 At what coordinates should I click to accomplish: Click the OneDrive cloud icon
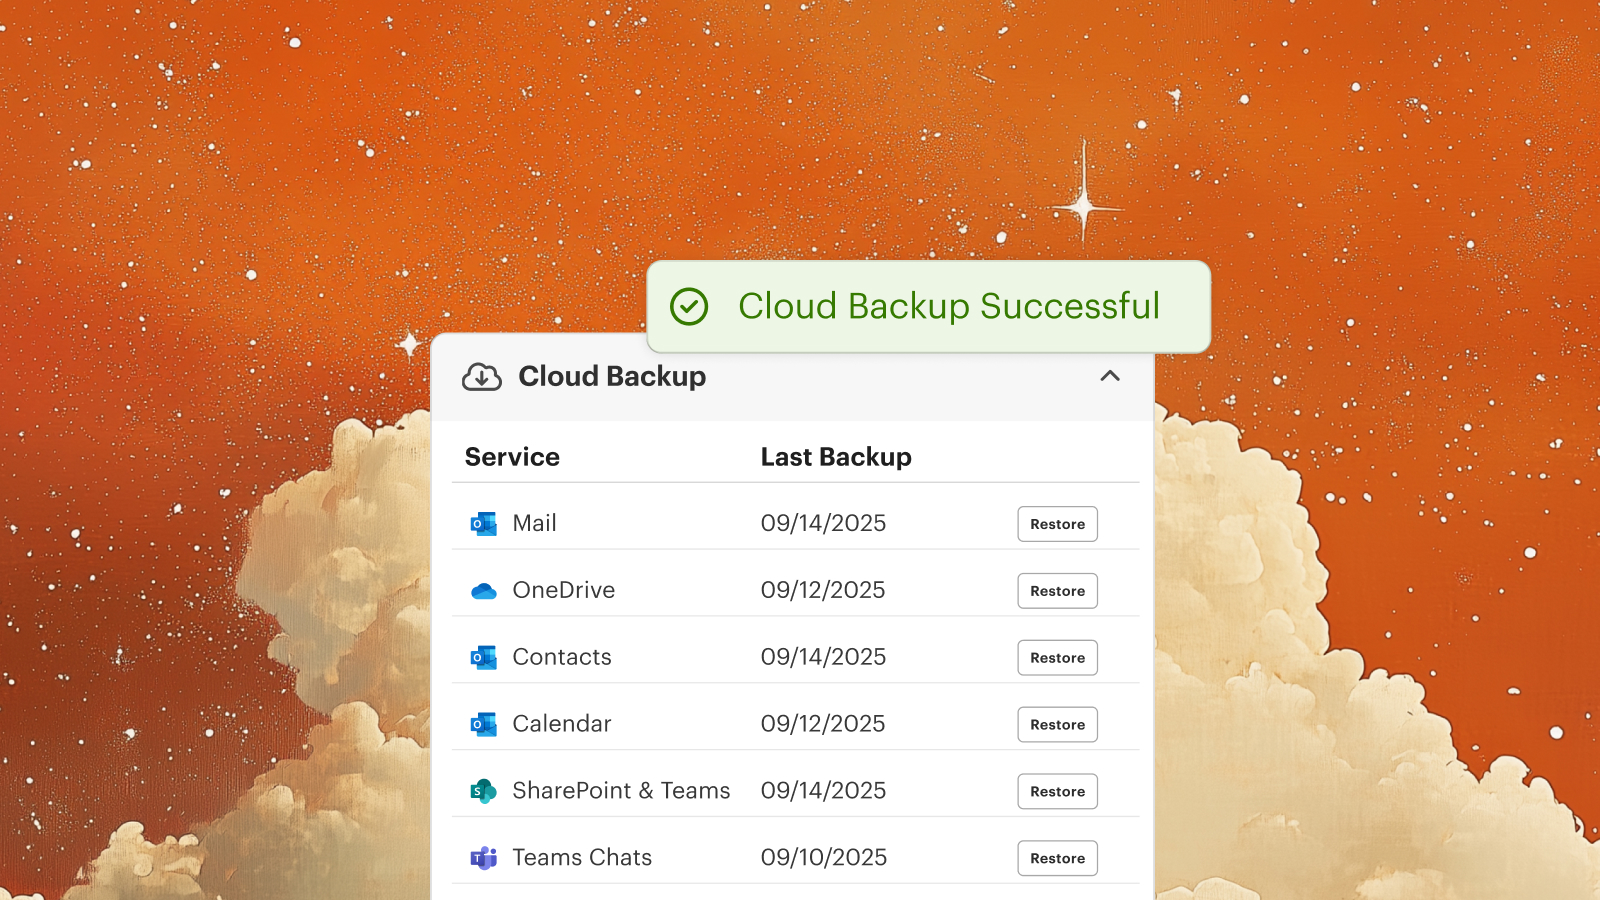[484, 591]
